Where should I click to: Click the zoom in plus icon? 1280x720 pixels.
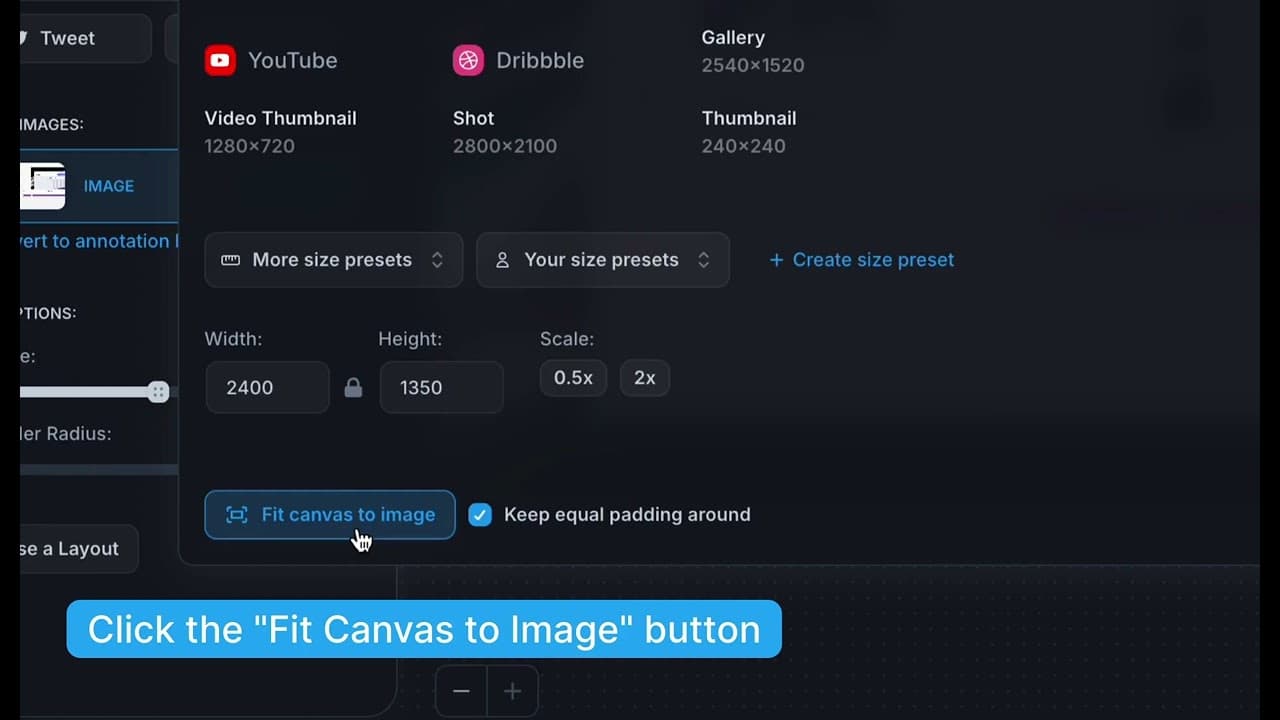512,691
